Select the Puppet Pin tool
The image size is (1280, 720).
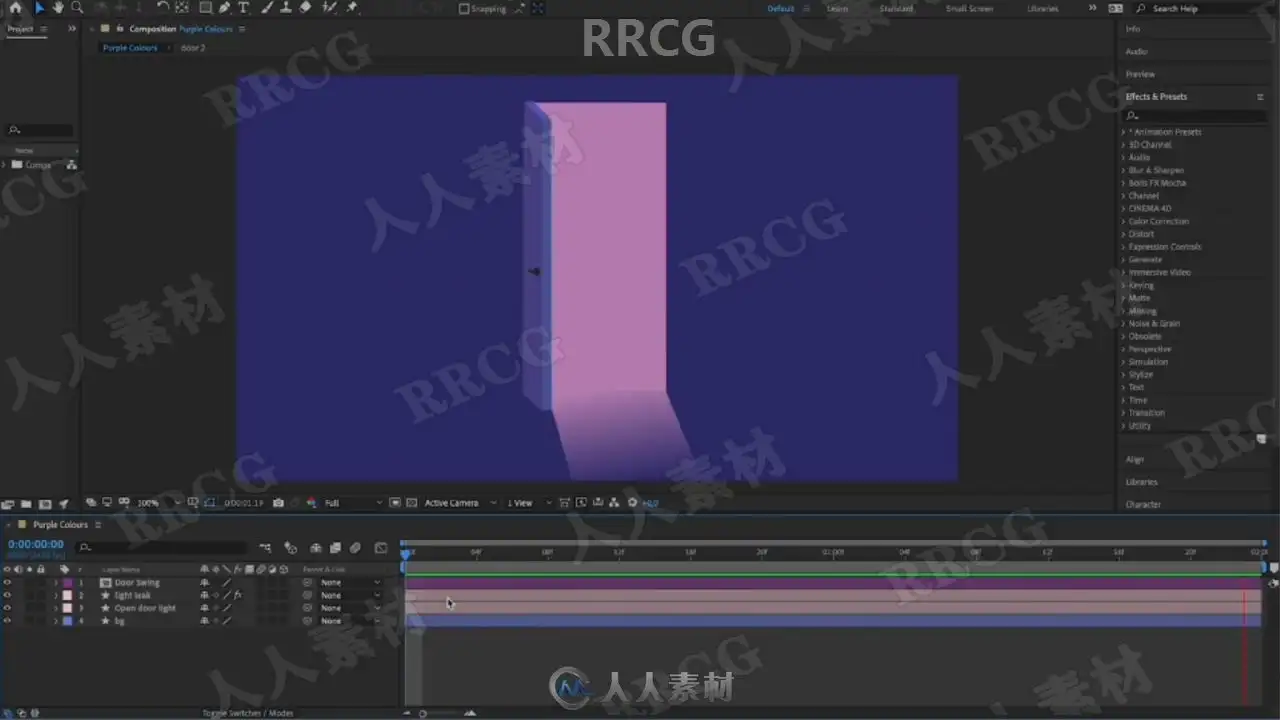point(352,8)
